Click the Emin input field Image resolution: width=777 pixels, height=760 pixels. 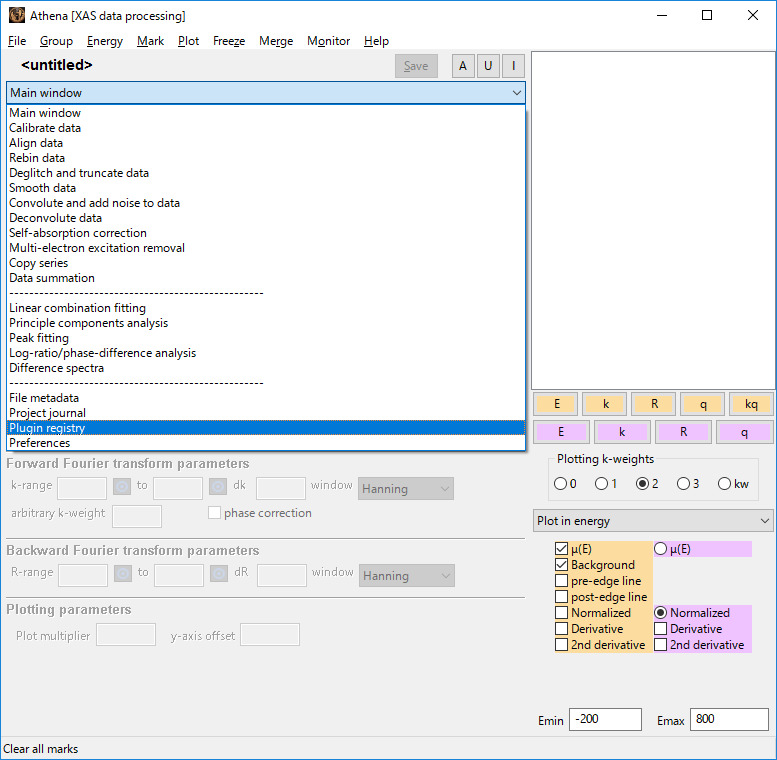606,719
